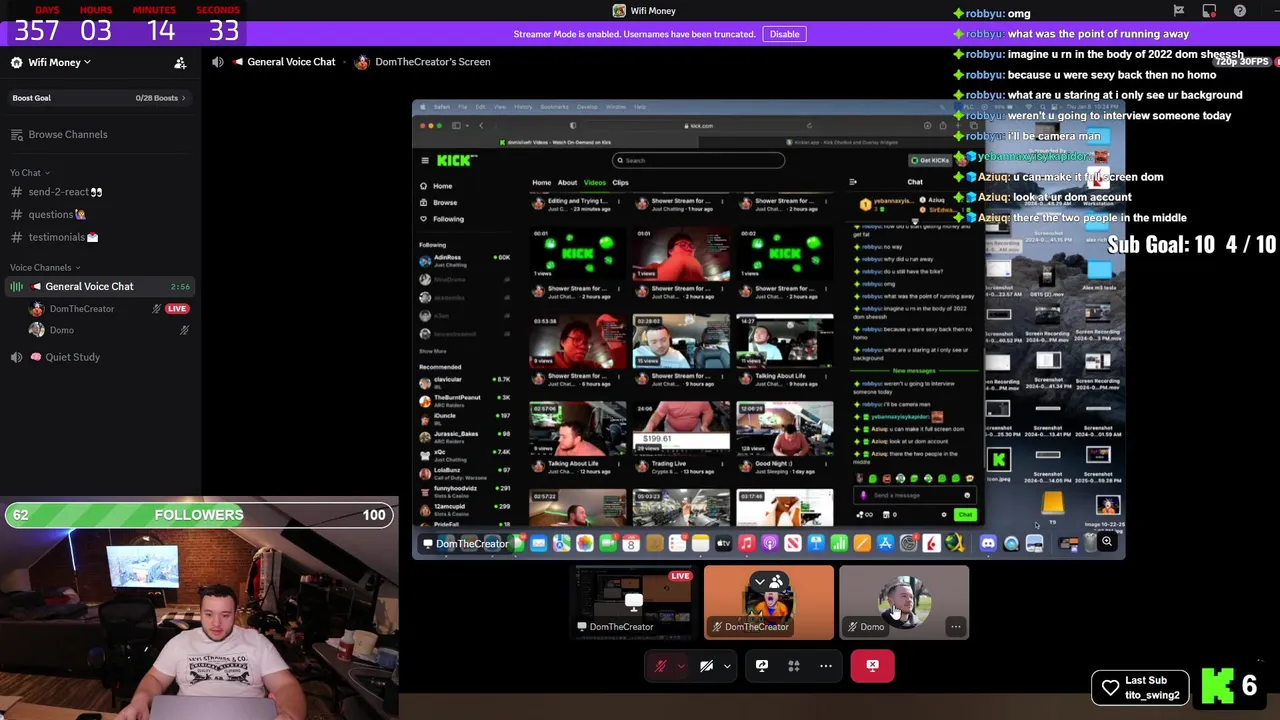Viewport: 1280px width, 720px height.
Task: Open System Settings in the streamed dock
Action: [908, 543]
